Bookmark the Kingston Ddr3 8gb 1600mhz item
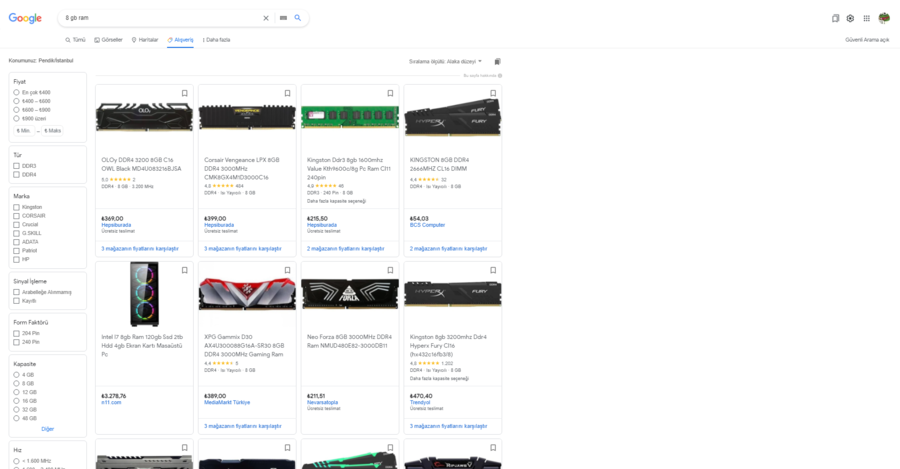This screenshot has height=469, width=900. pos(390,93)
